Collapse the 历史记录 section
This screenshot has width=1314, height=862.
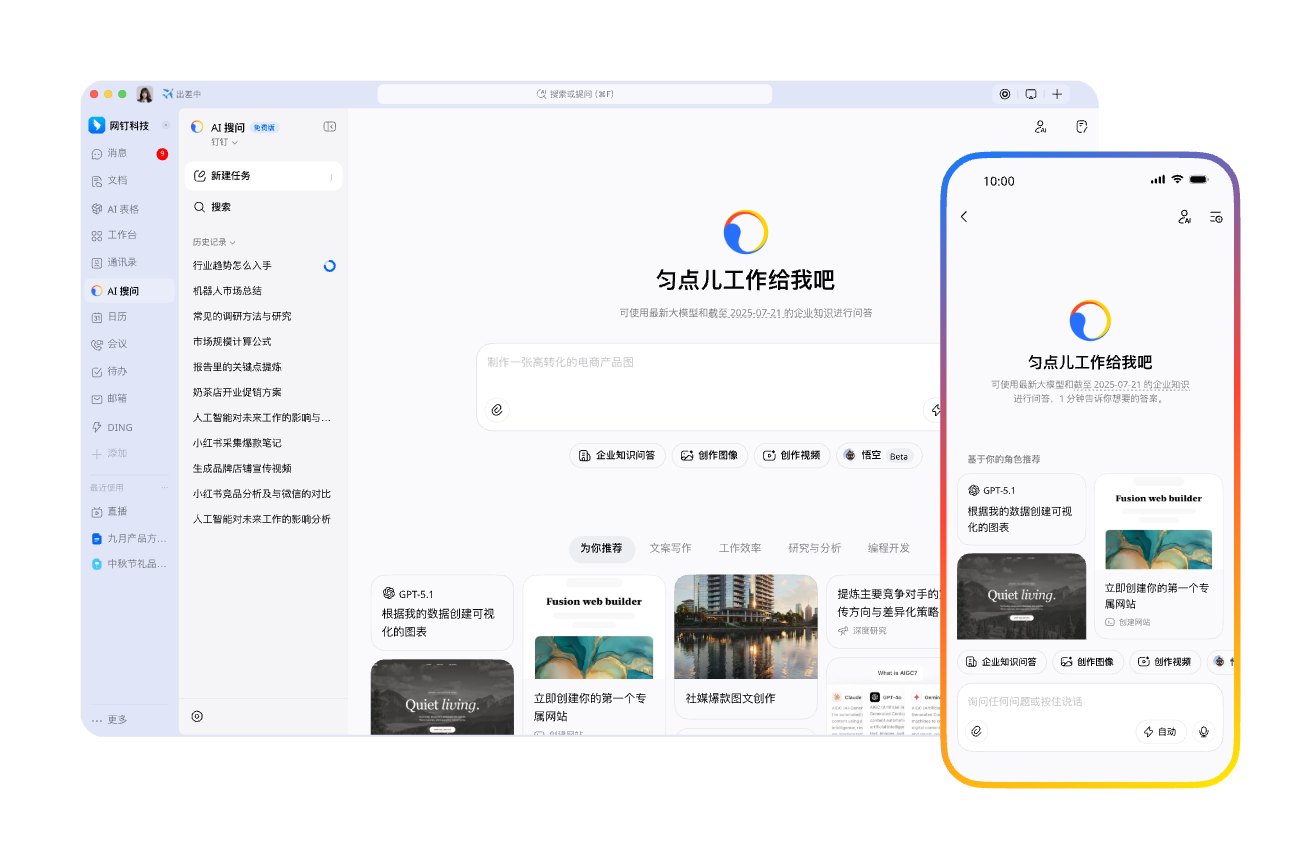214,242
